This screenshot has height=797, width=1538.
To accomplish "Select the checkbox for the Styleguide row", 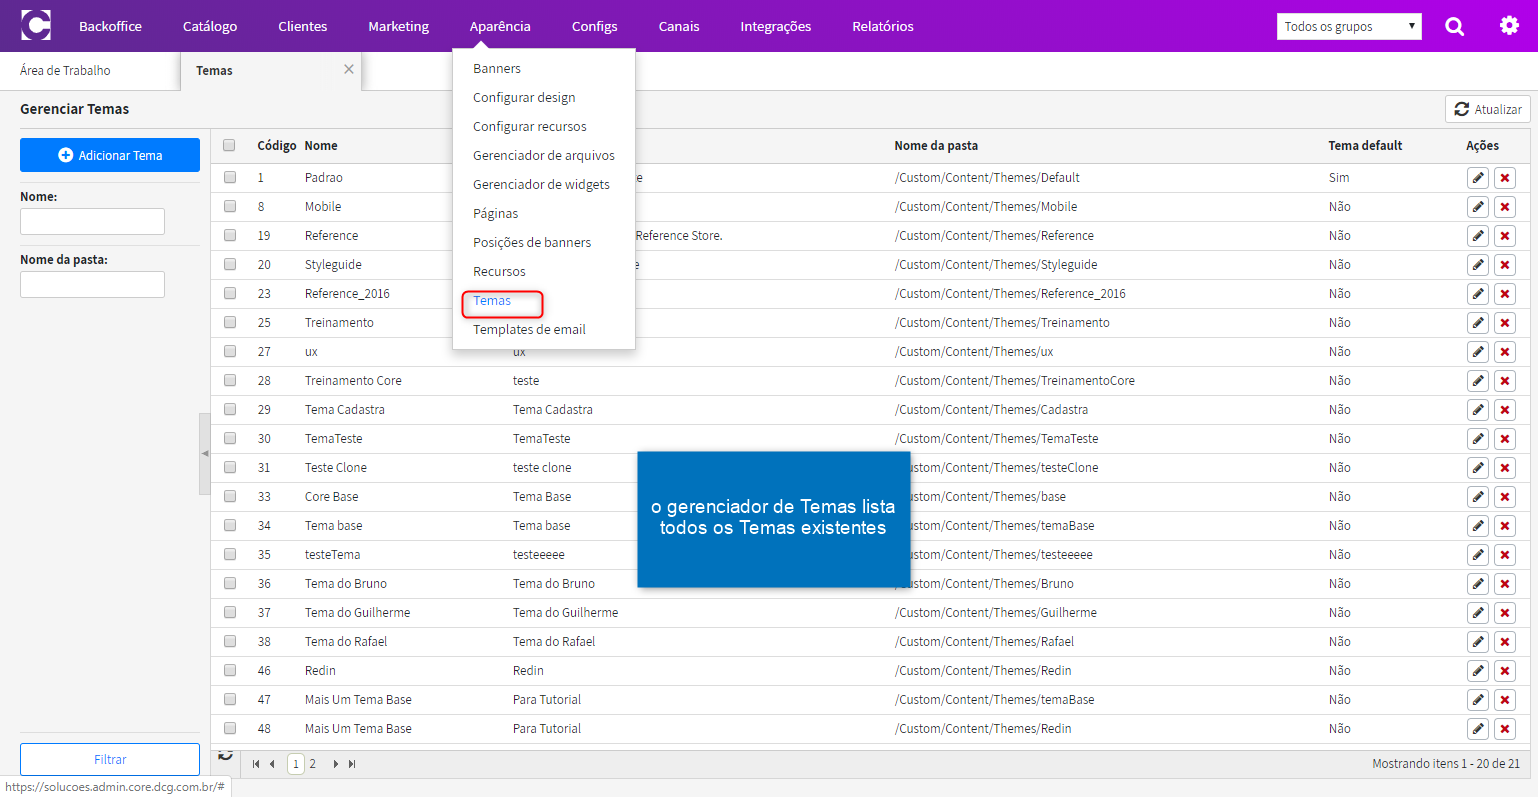I will coord(230,264).
